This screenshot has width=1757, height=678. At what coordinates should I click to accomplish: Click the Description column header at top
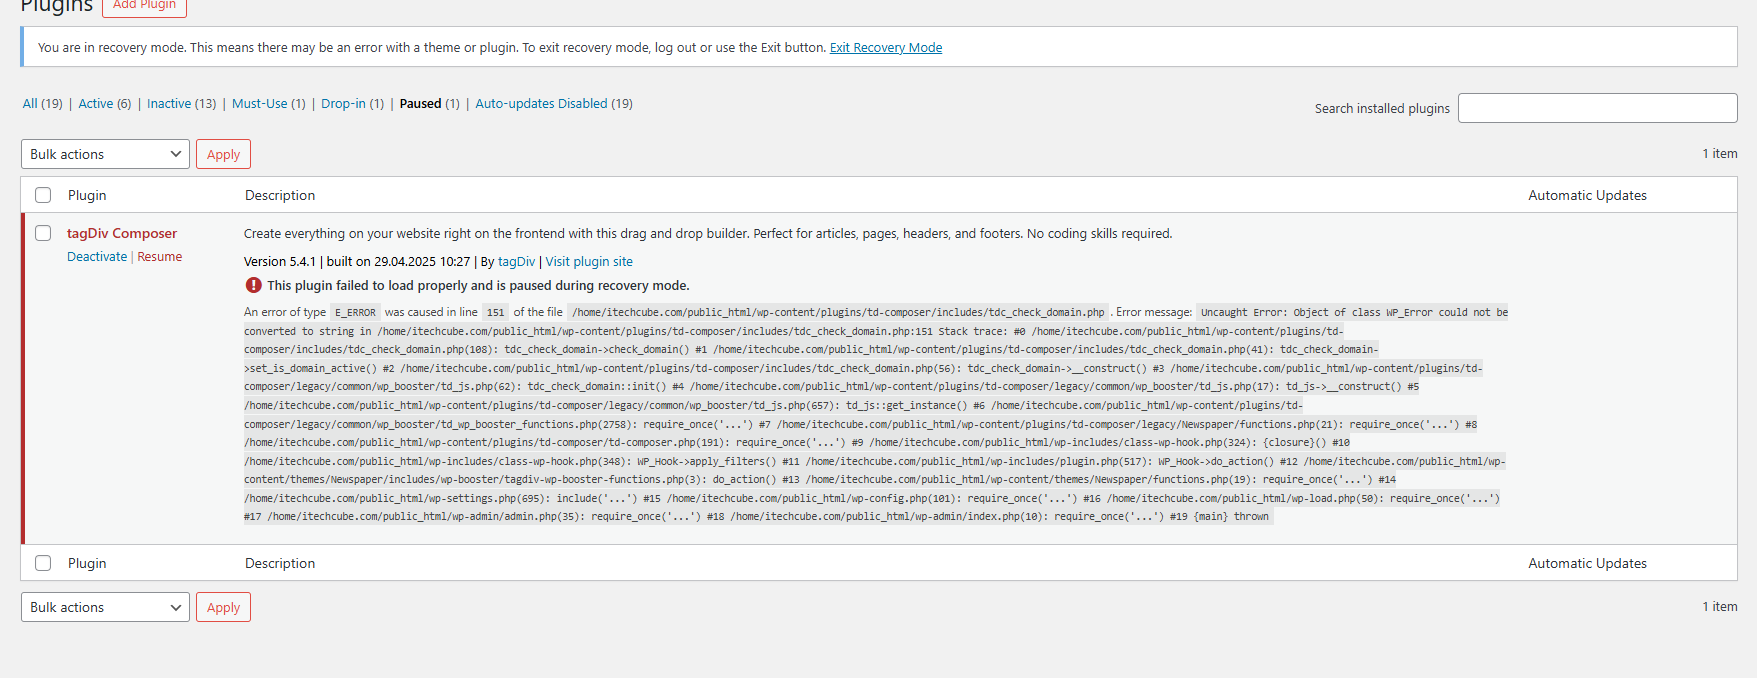click(x=280, y=195)
